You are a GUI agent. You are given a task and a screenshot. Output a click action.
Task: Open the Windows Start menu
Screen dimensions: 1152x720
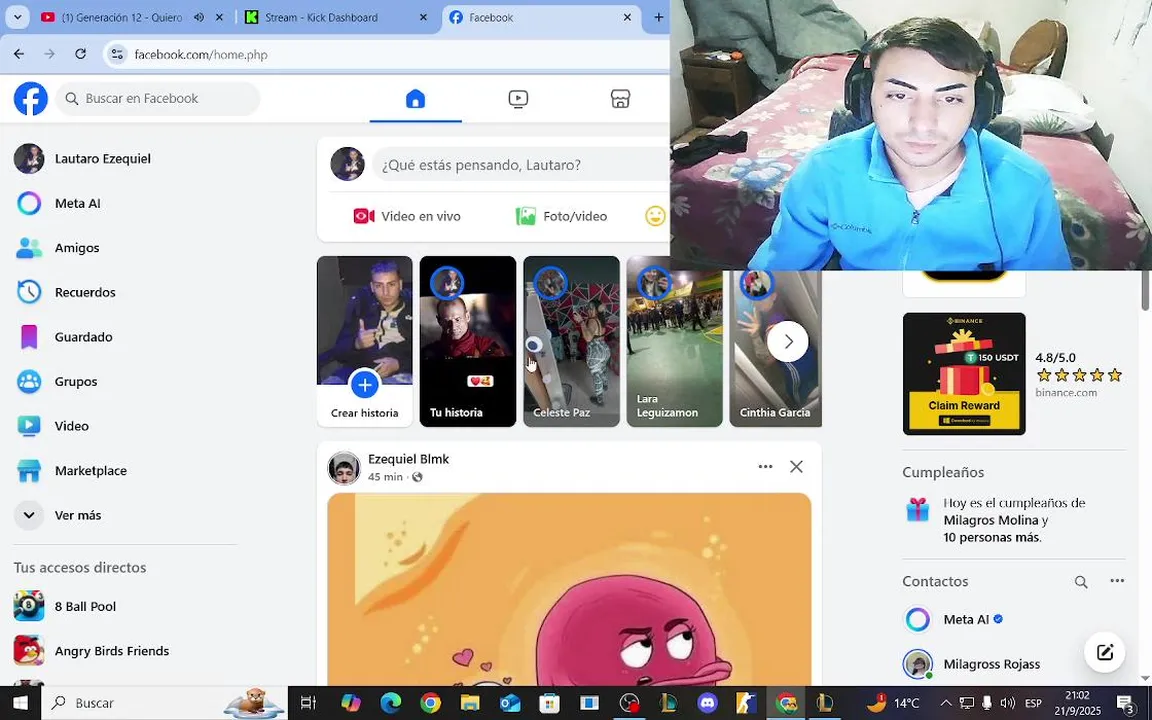[x=21, y=703]
